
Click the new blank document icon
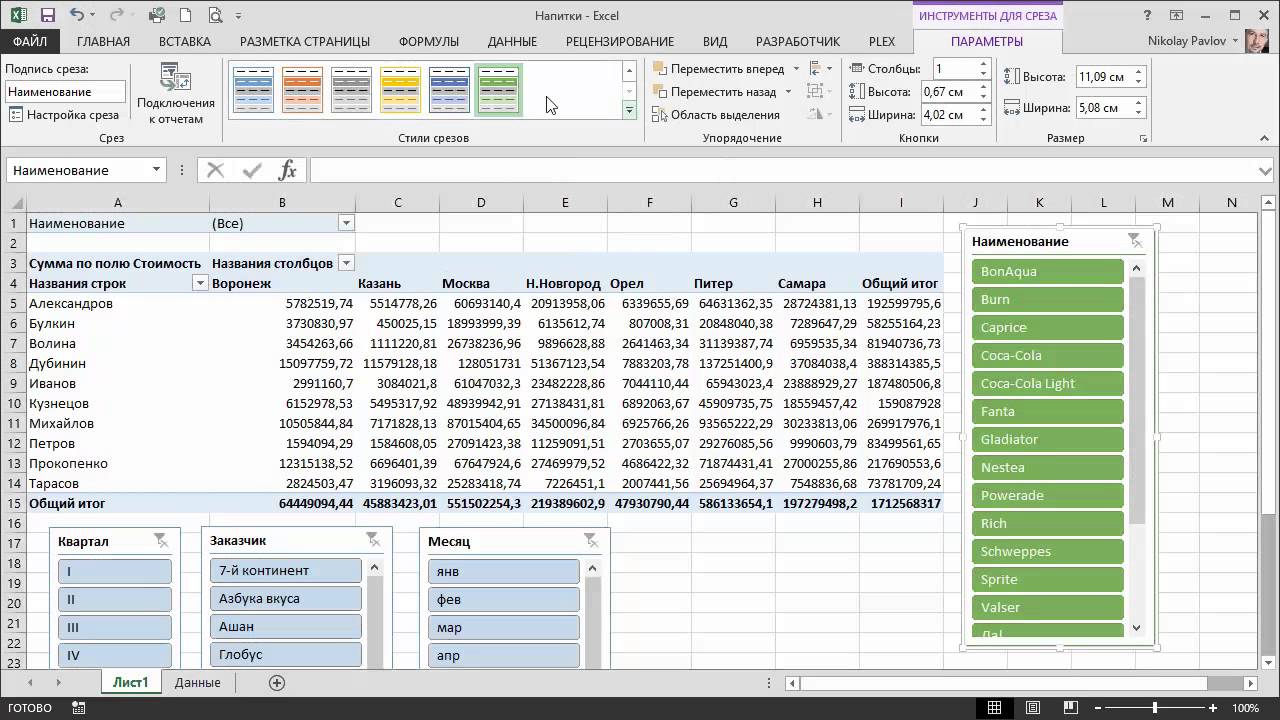[186, 15]
